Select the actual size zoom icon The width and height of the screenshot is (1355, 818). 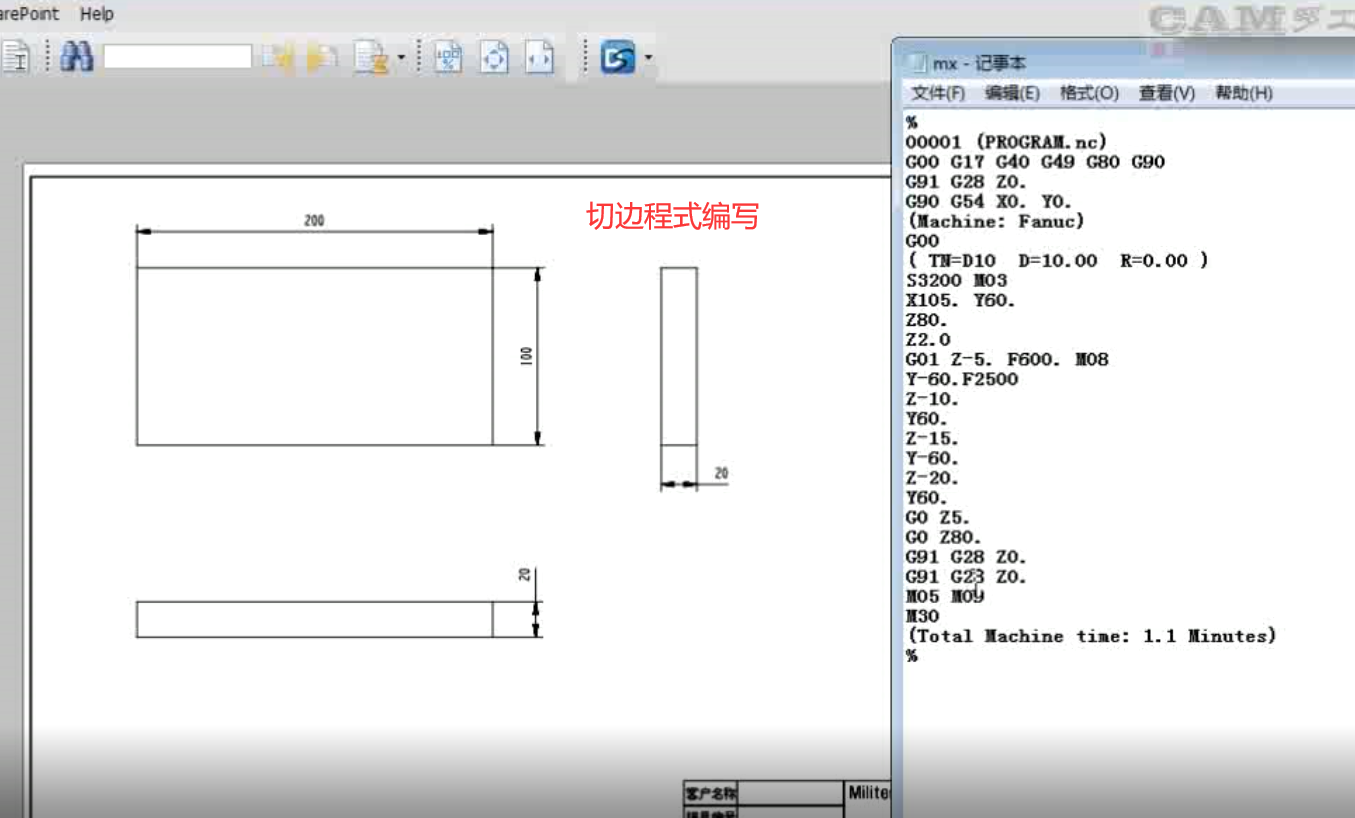pyautogui.click(x=449, y=57)
